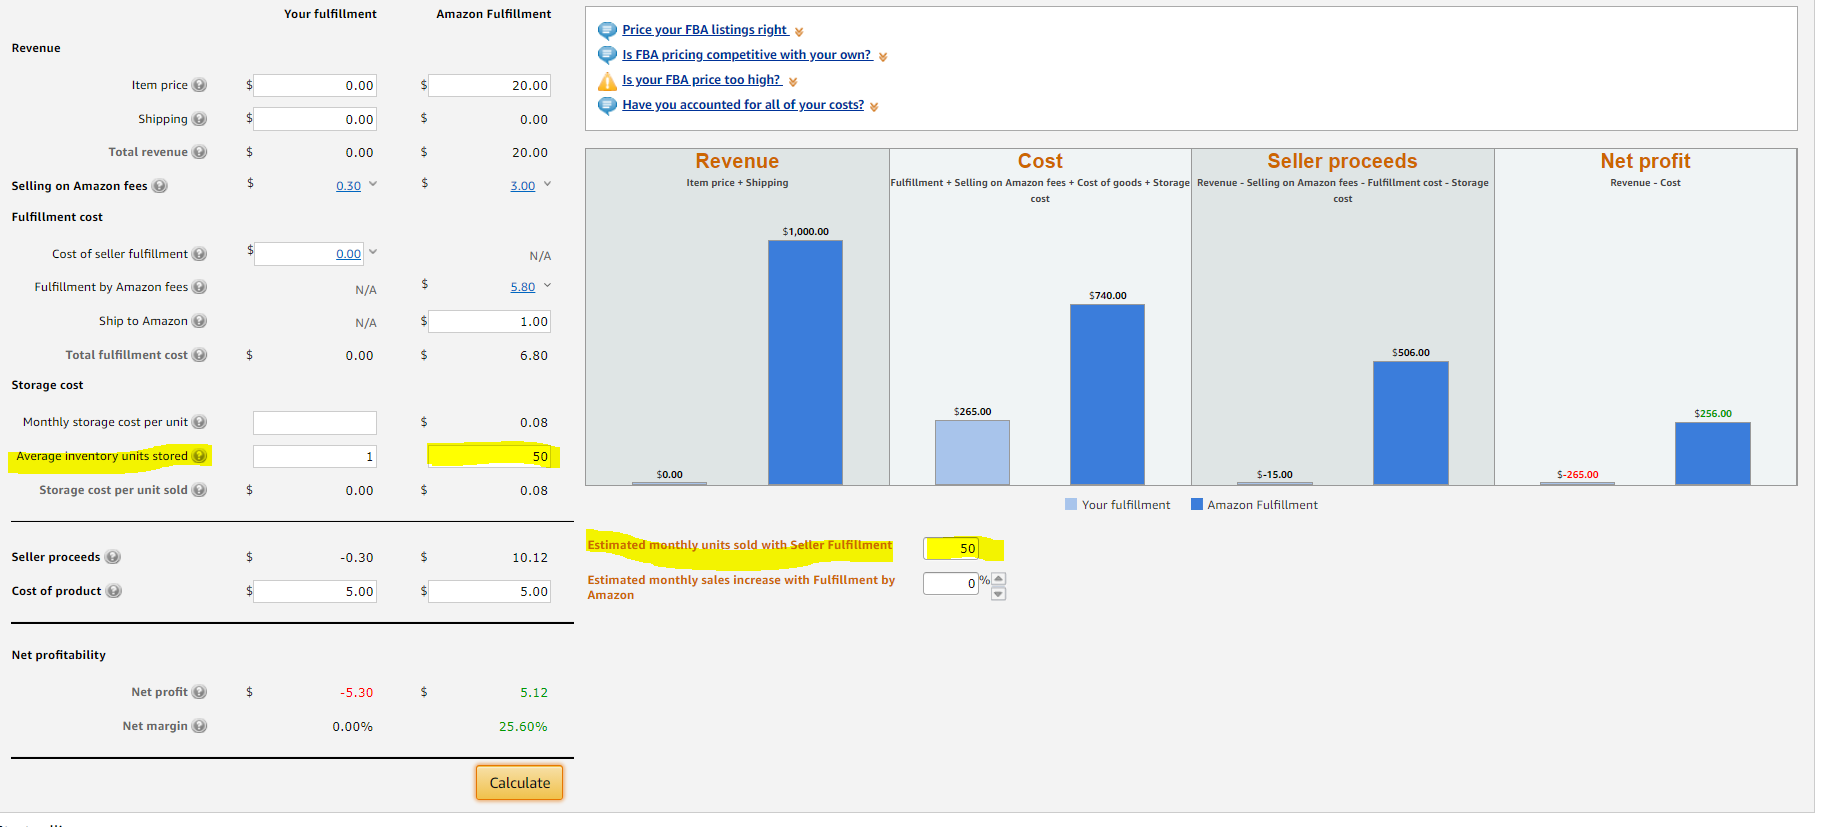
Task: Increase the sales increase percentage with up arrow
Action: click(998, 578)
